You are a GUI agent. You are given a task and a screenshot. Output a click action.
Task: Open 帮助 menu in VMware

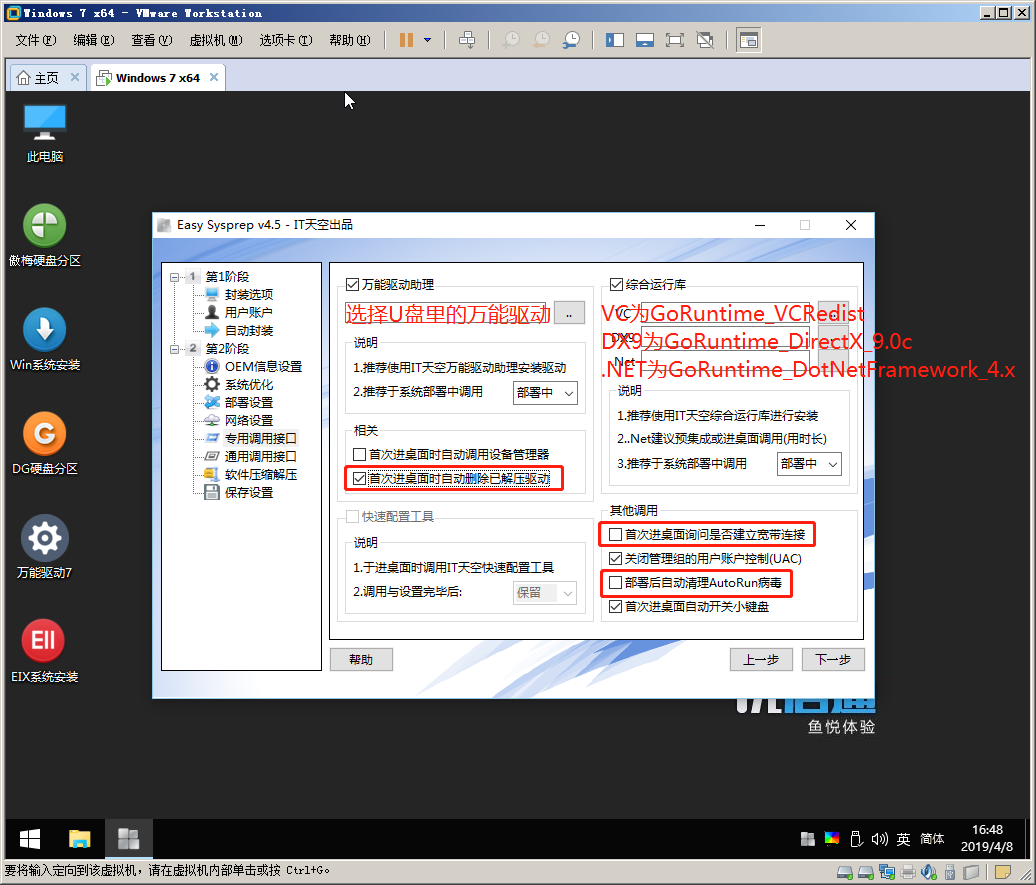tap(350, 40)
